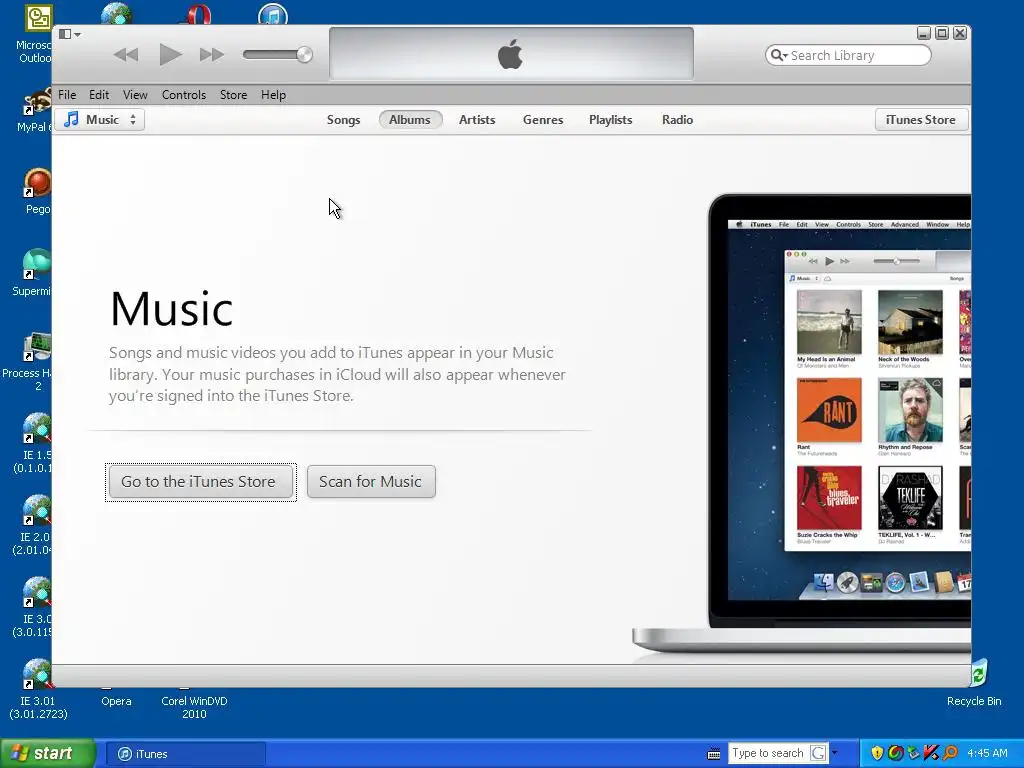Switch to the Artists tab
The height and width of the screenshot is (768, 1024).
click(x=477, y=120)
